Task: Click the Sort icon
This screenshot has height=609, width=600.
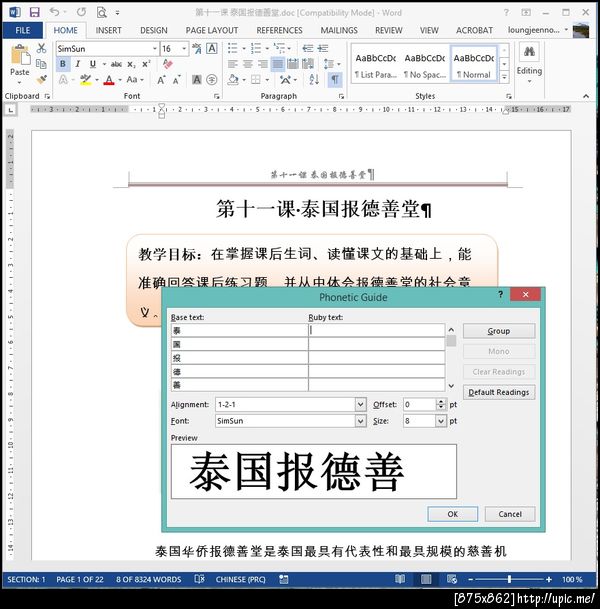Action: (x=314, y=80)
